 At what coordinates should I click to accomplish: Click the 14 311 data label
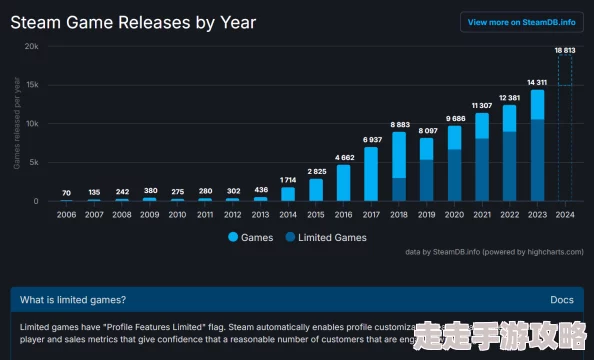point(537,83)
